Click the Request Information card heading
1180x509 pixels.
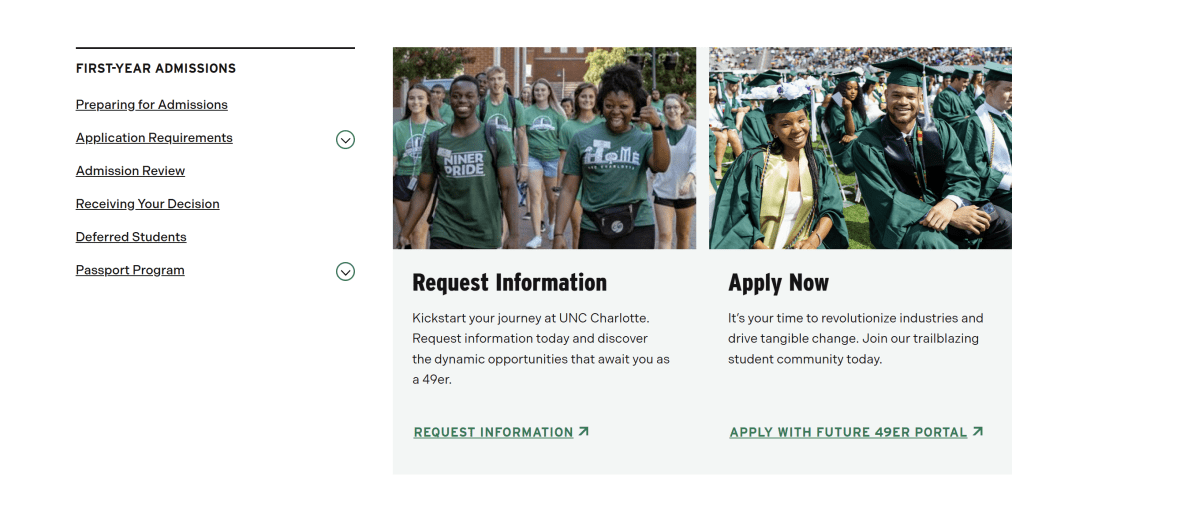click(509, 283)
